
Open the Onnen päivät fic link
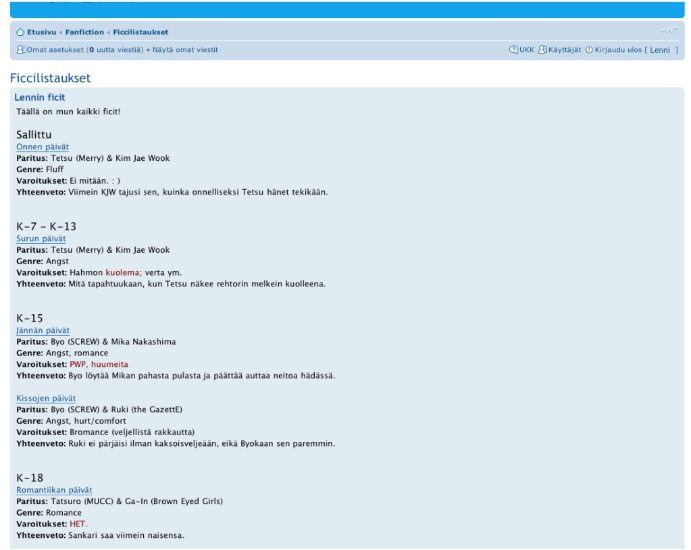click(43, 147)
